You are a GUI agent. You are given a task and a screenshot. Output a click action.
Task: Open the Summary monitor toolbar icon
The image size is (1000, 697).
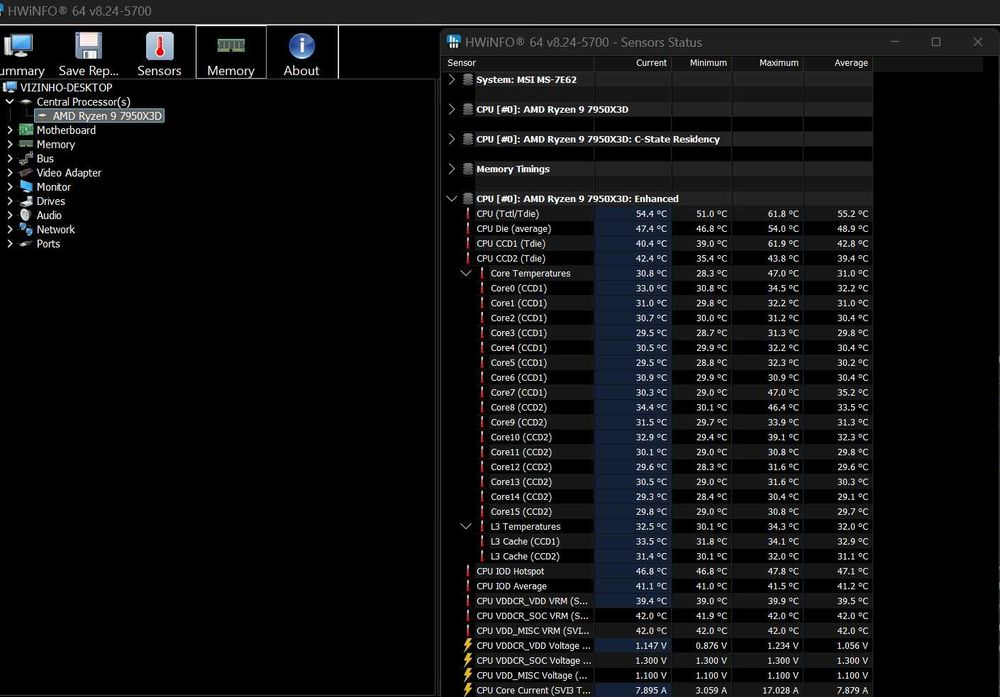point(22,54)
